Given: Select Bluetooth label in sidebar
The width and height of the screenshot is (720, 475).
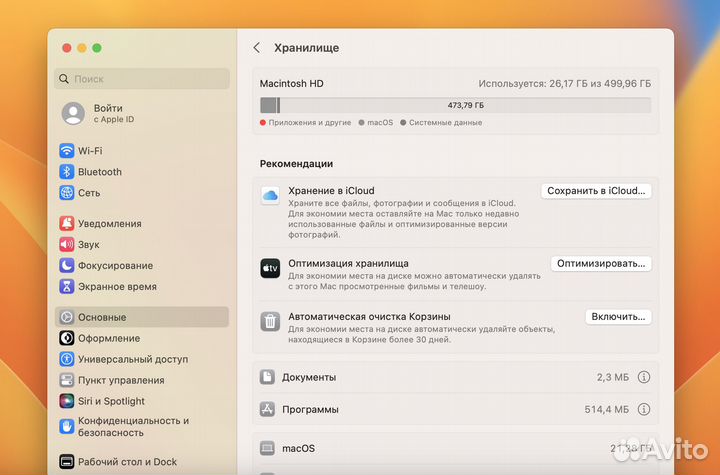Looking at the screenshot, I should (100, 172).
